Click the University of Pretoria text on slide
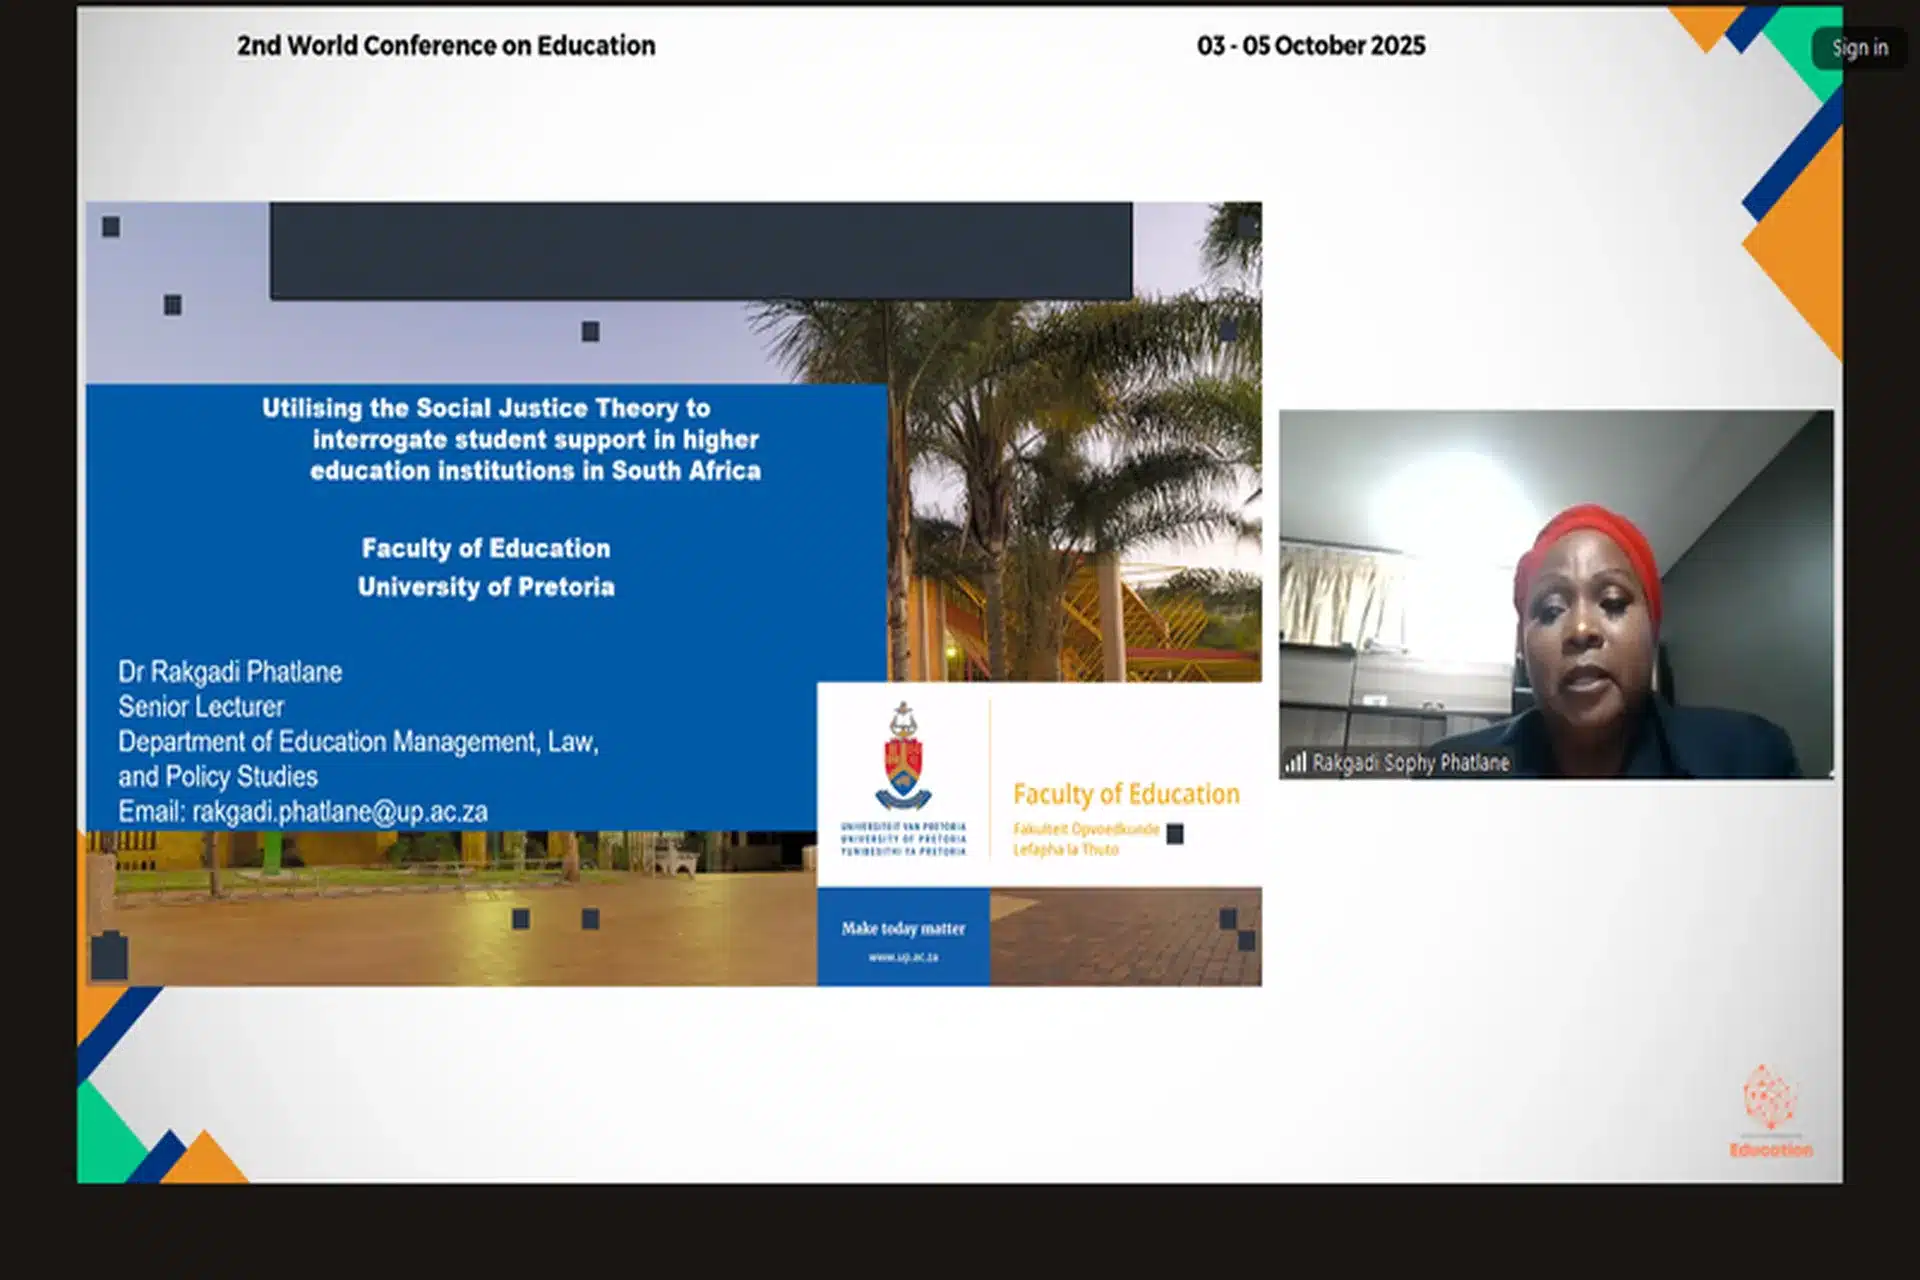 click(x=486, y=587)
